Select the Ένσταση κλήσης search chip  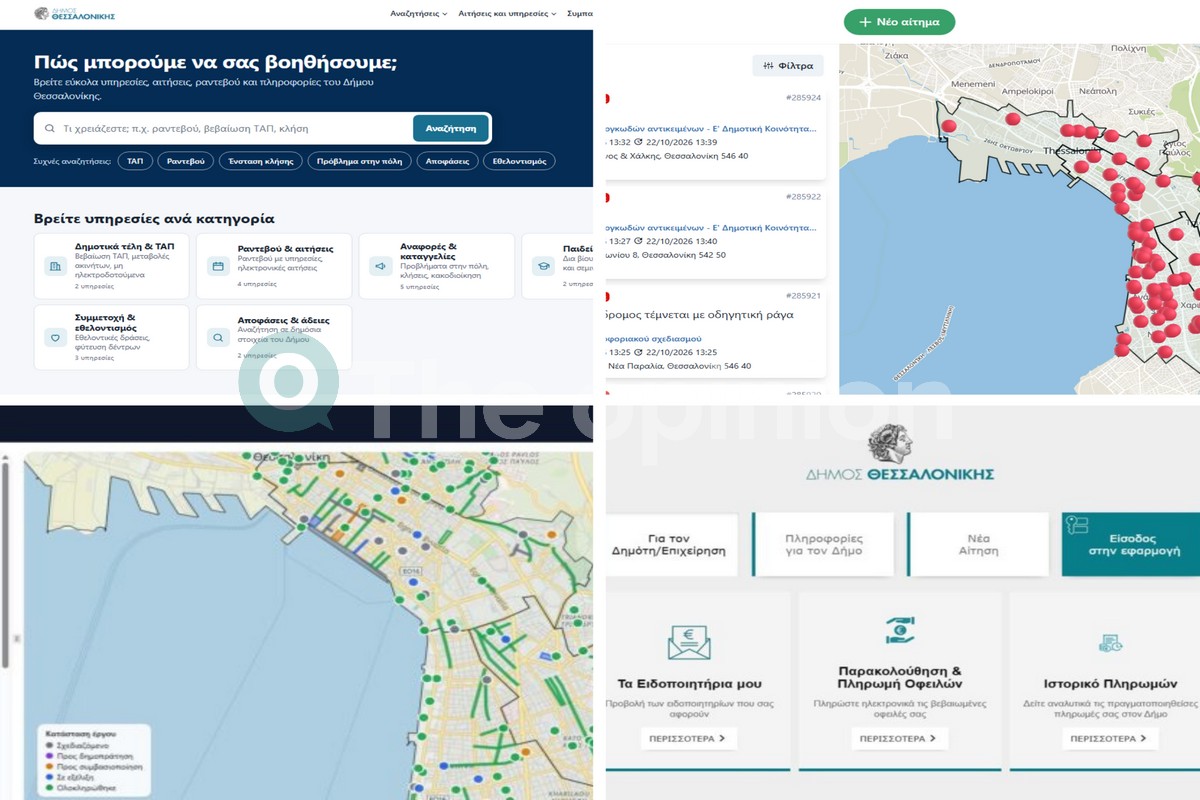tap(260, 161)
